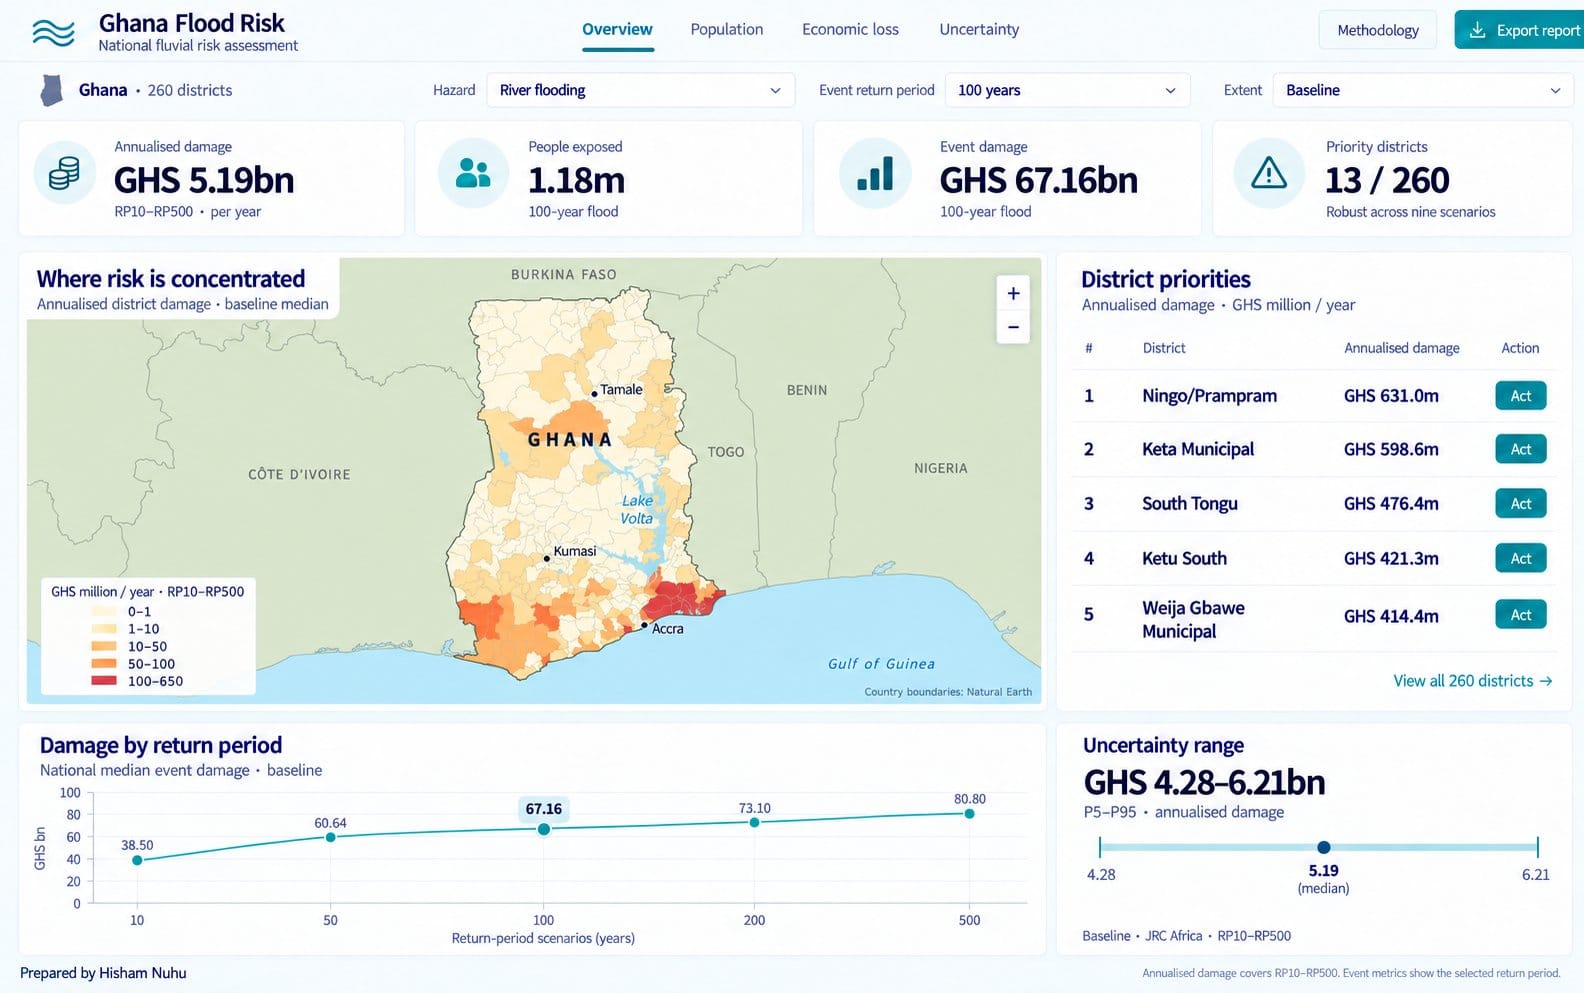This screenshot has width=1584, height=993.
Task: Click the Keta Municipal district name
Action: [1198, 449]
